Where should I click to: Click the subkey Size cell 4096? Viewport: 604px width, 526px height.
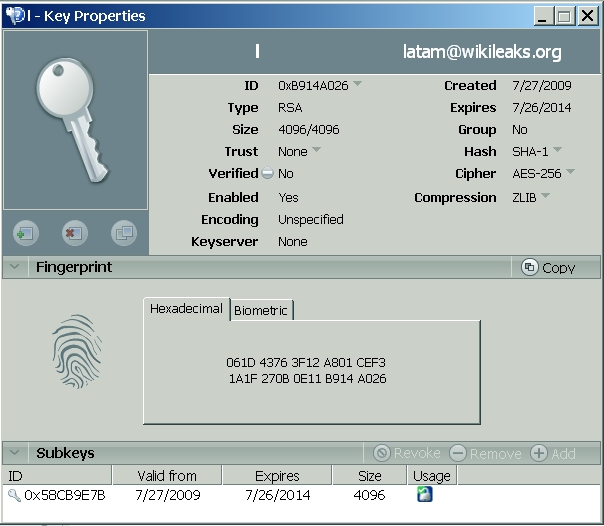pos(369,495)
